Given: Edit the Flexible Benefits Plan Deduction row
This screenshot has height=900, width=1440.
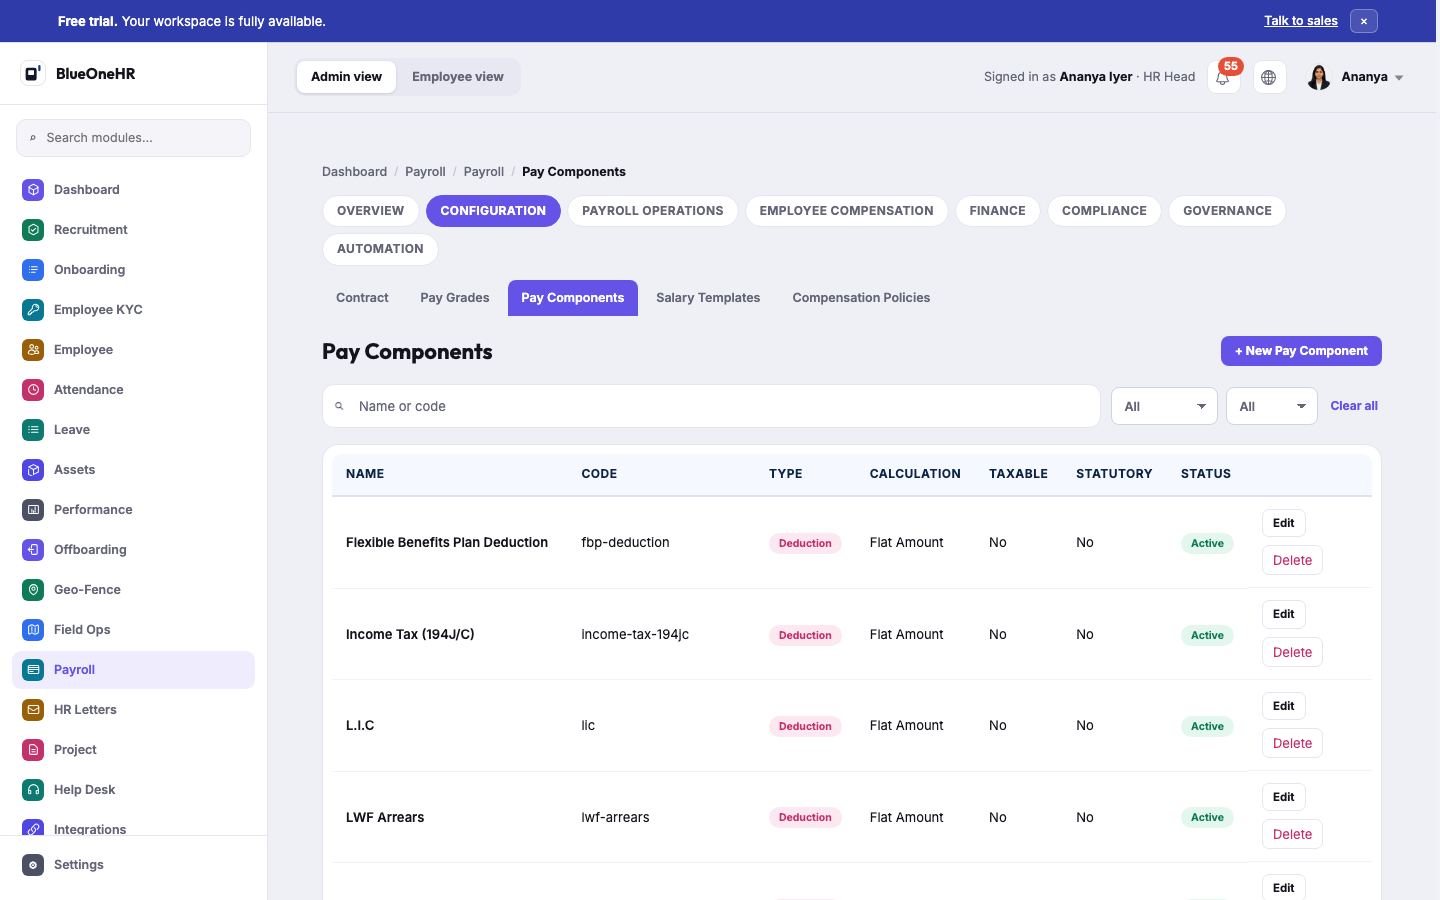Looking at the screenshot, I should coord(1284,523).
